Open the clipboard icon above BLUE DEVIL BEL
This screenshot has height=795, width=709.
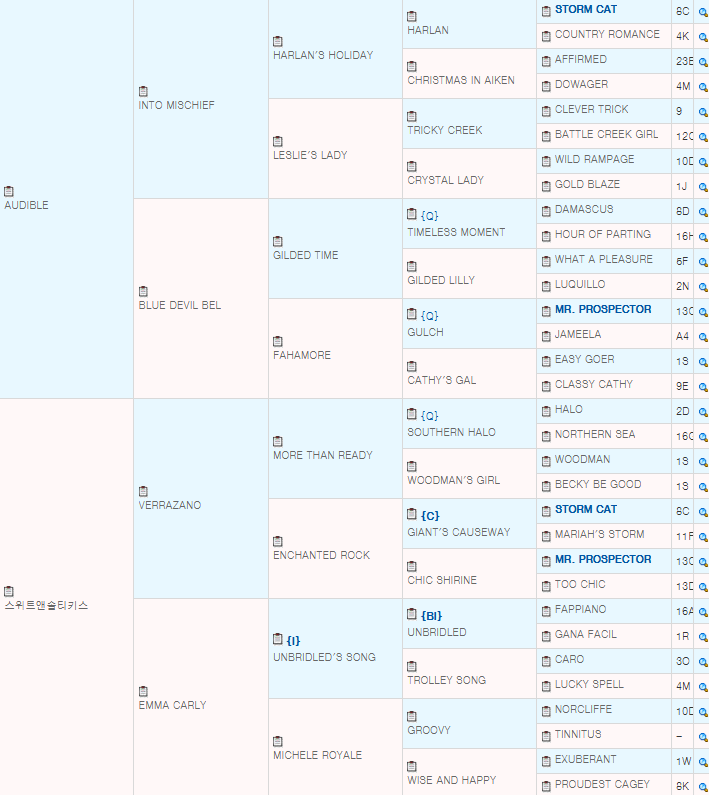[x=143, y=291]
